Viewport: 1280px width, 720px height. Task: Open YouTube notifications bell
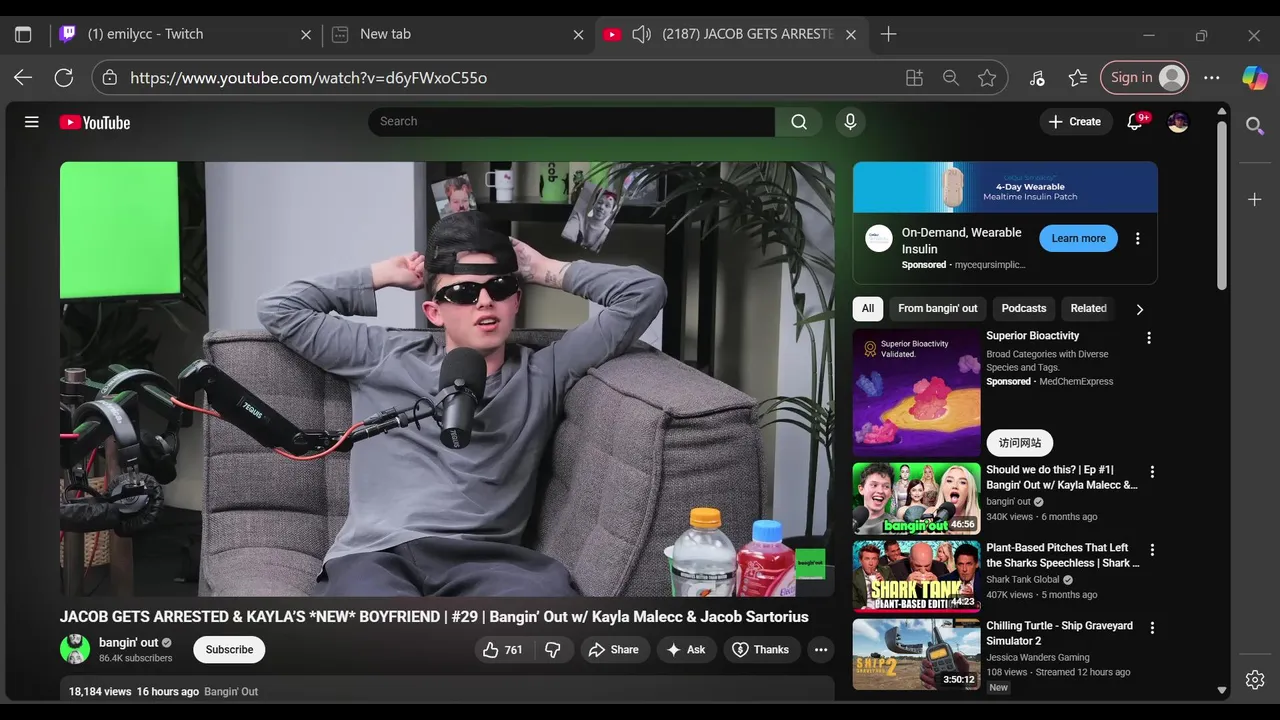click(1135, 122)
